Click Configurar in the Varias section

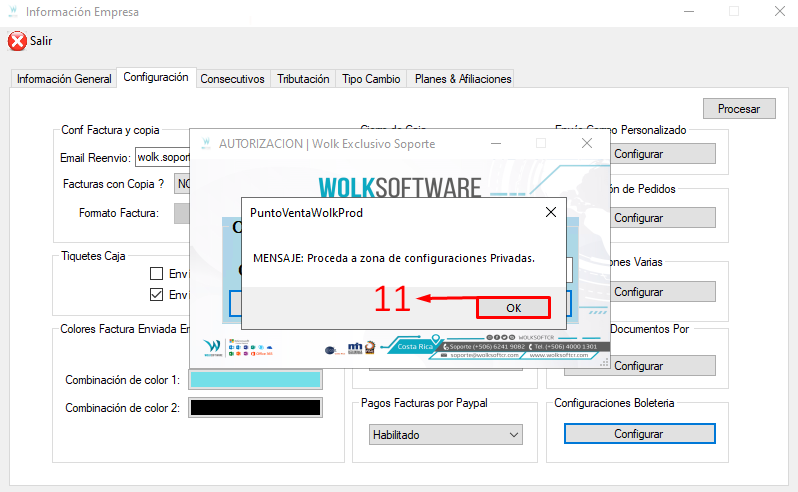point(662,292)
